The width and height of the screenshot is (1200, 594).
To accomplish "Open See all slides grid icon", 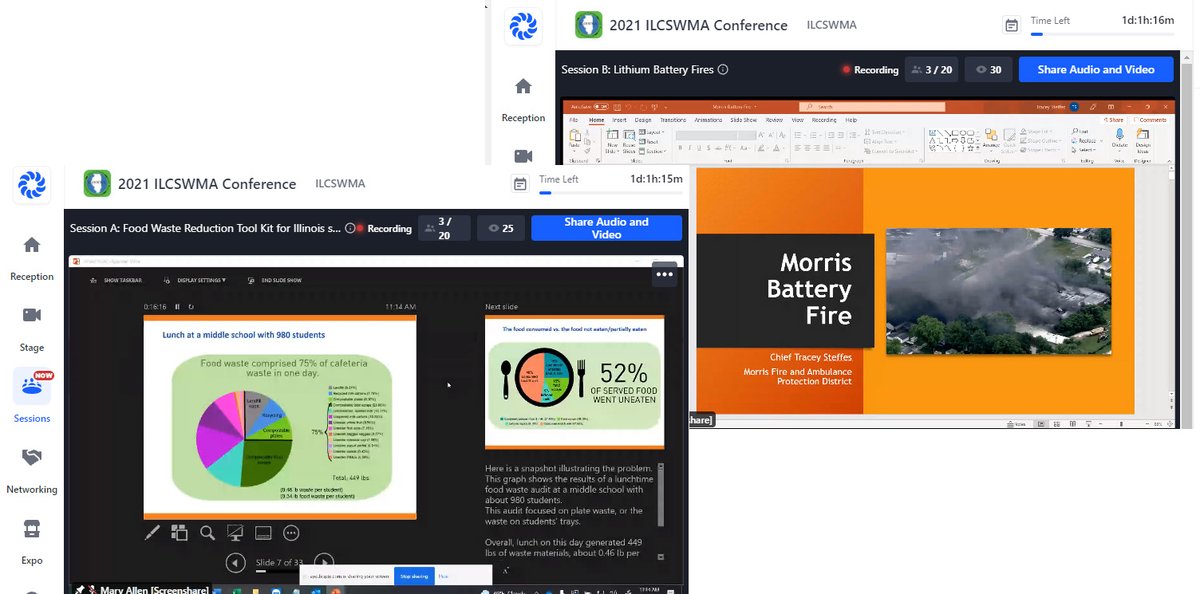I will pyautogui.click(x=180, y=533).
